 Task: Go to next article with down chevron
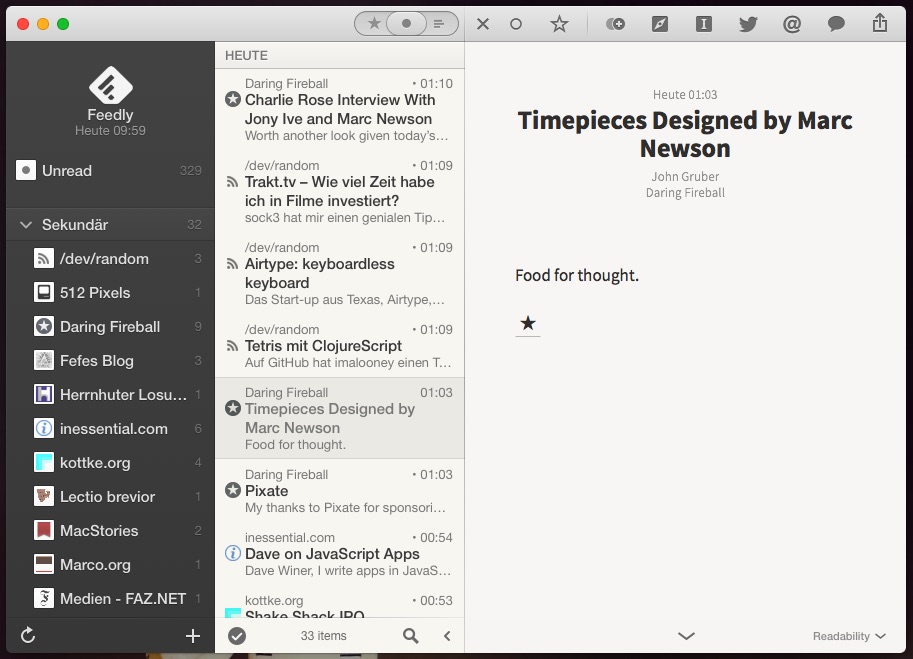[x=686, y=636]
